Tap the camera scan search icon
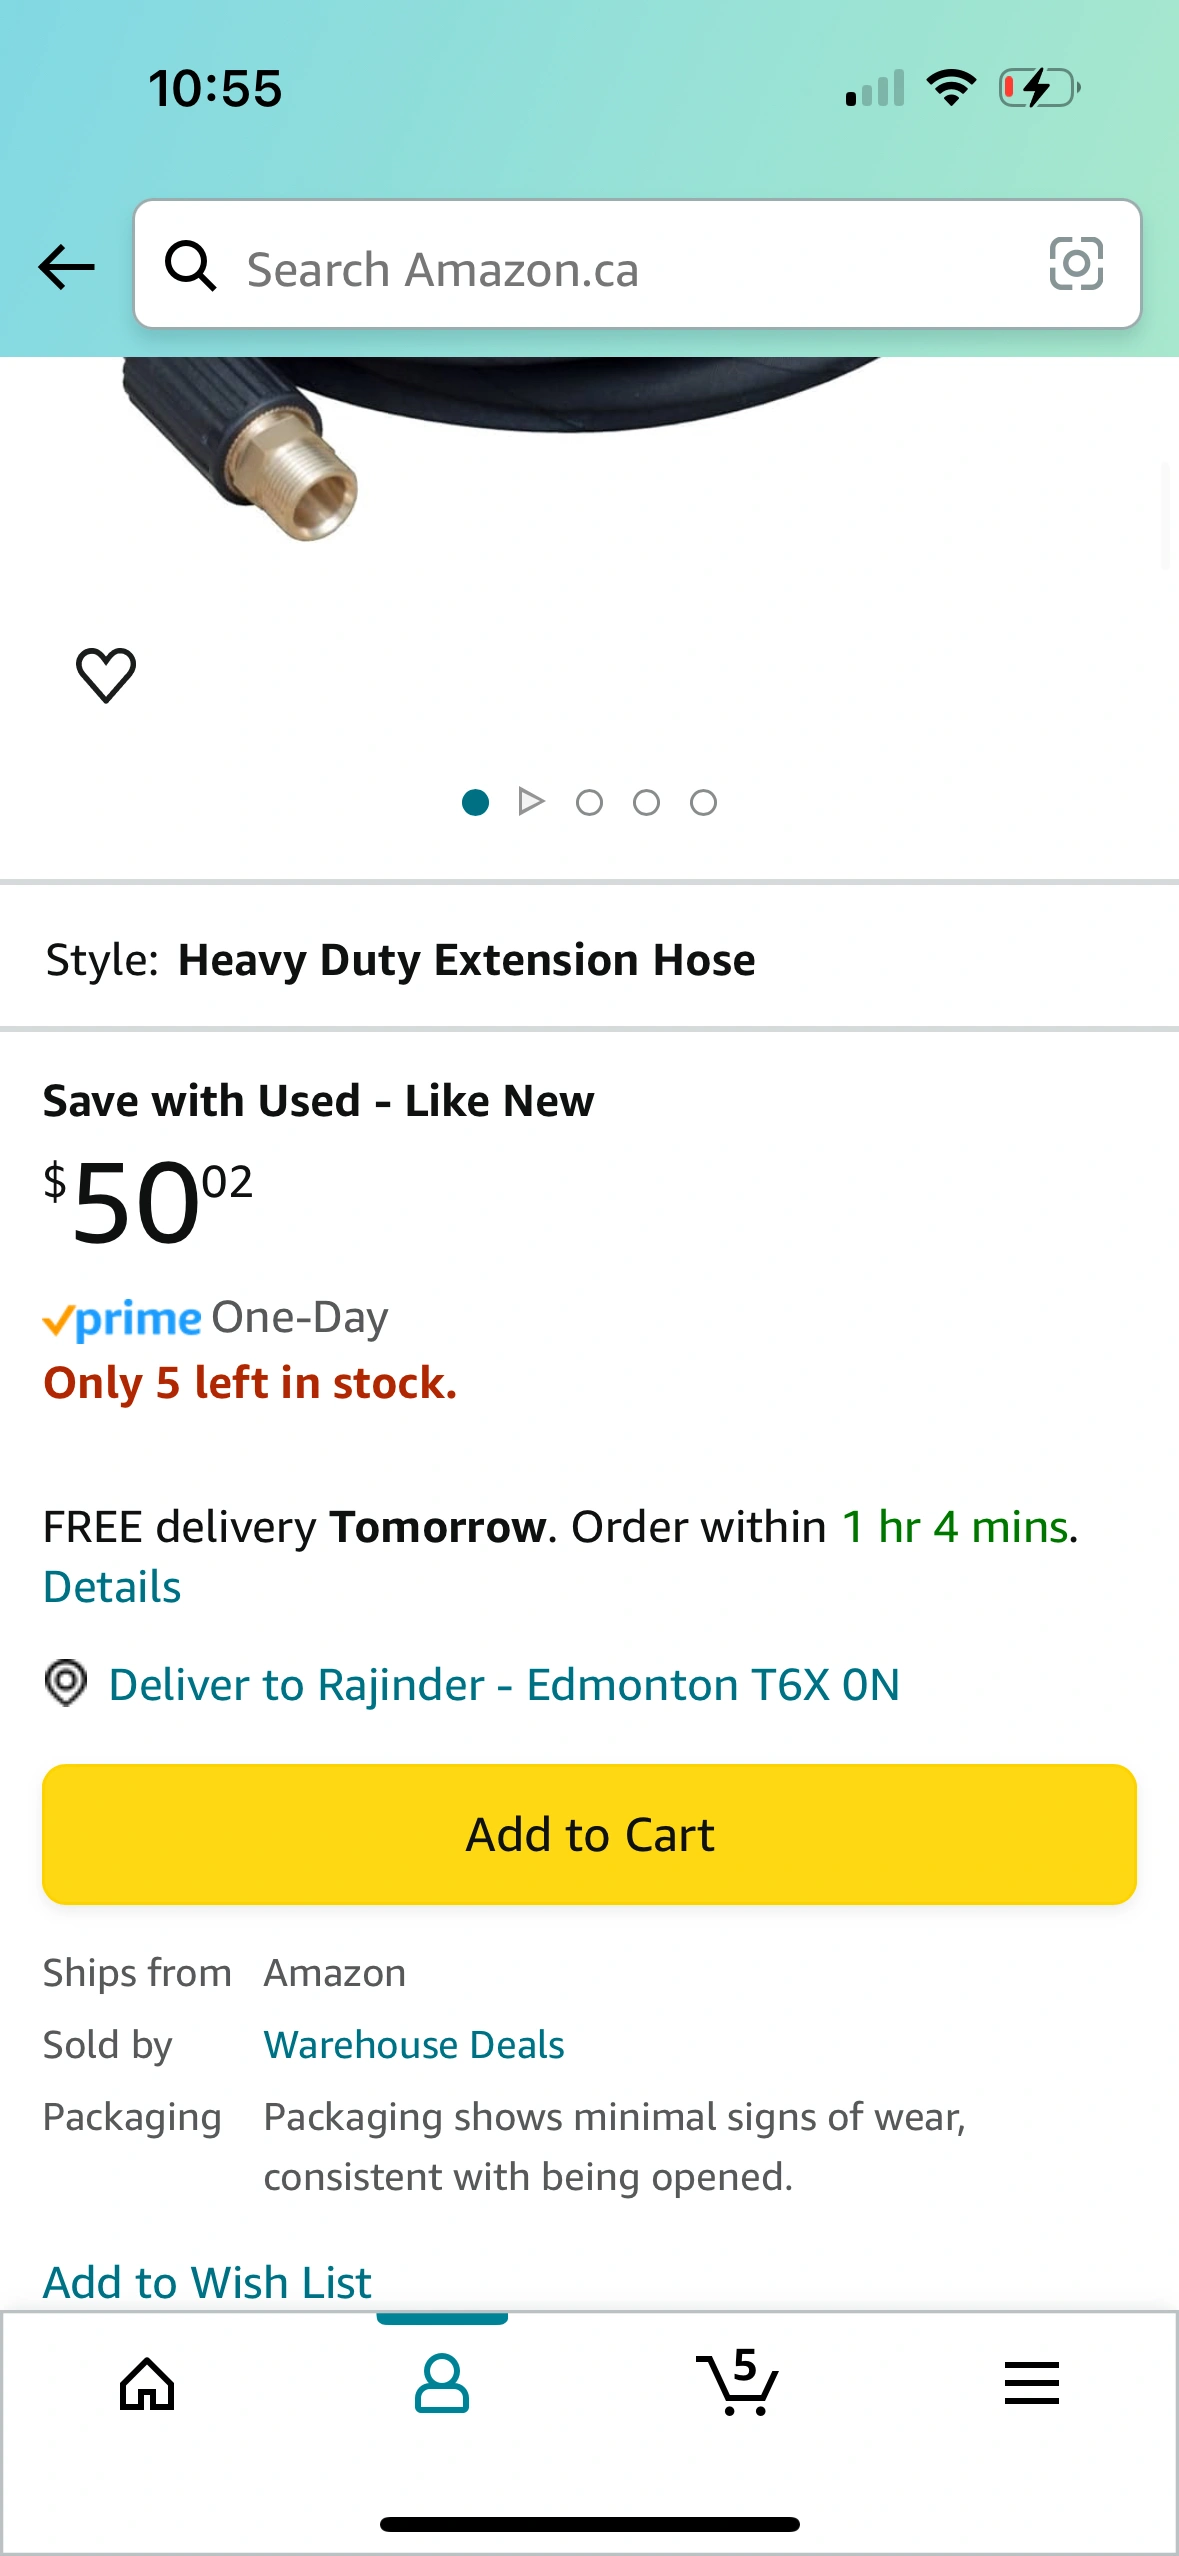1179x2556 pixels. pos(1076,265)
